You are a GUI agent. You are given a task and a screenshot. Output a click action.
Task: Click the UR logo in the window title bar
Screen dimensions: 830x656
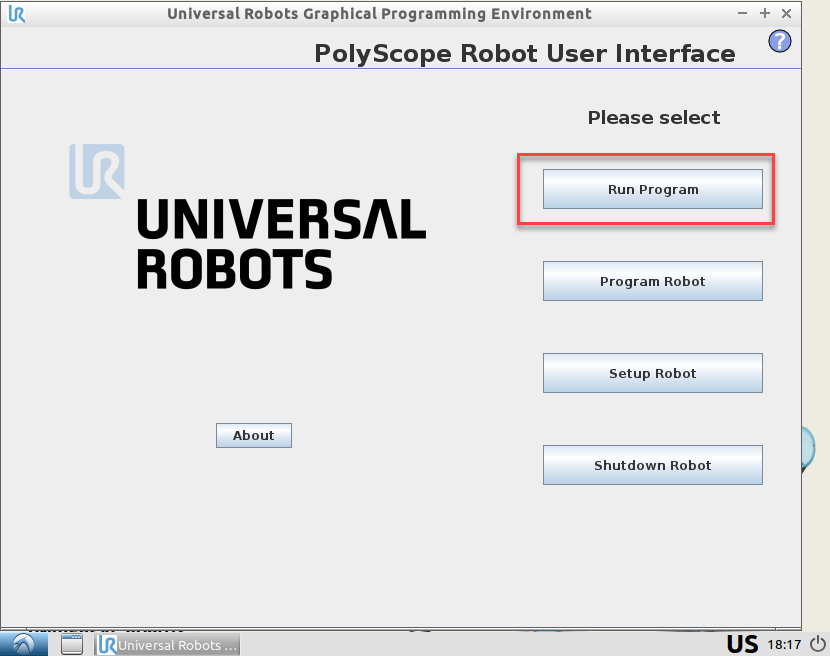point(16,14)
